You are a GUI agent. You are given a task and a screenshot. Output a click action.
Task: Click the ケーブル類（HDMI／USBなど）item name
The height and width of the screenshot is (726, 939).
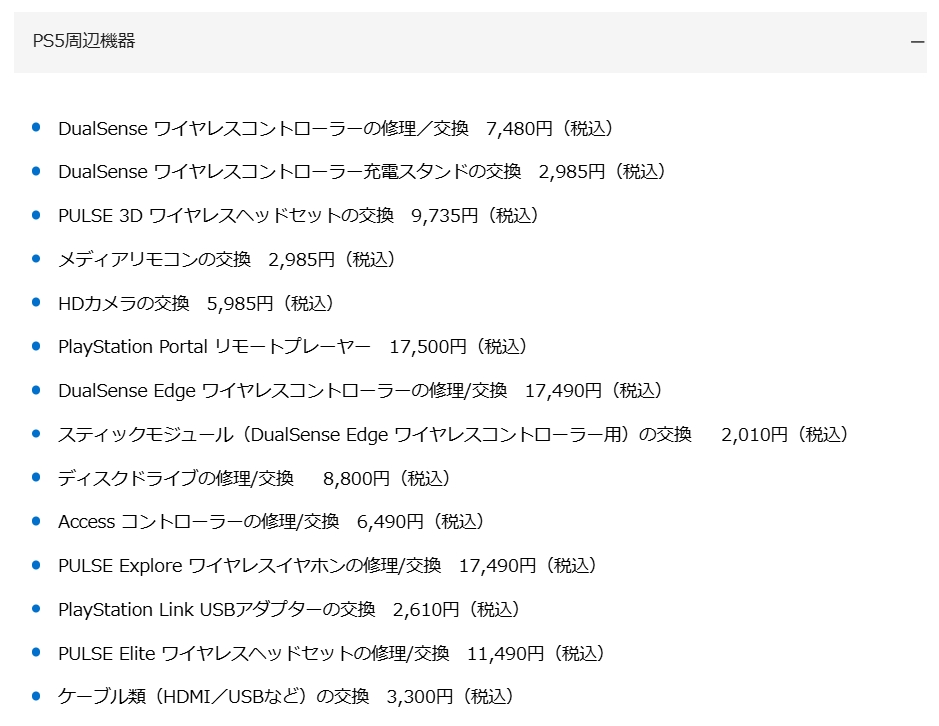click(x=213, y=697)
